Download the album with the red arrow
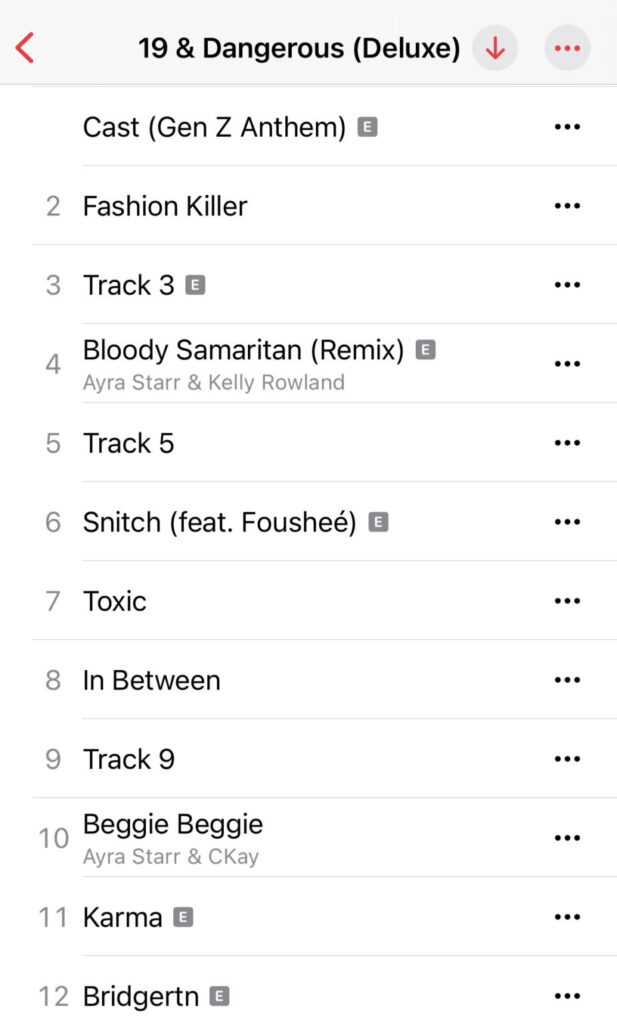 [496, 48]
